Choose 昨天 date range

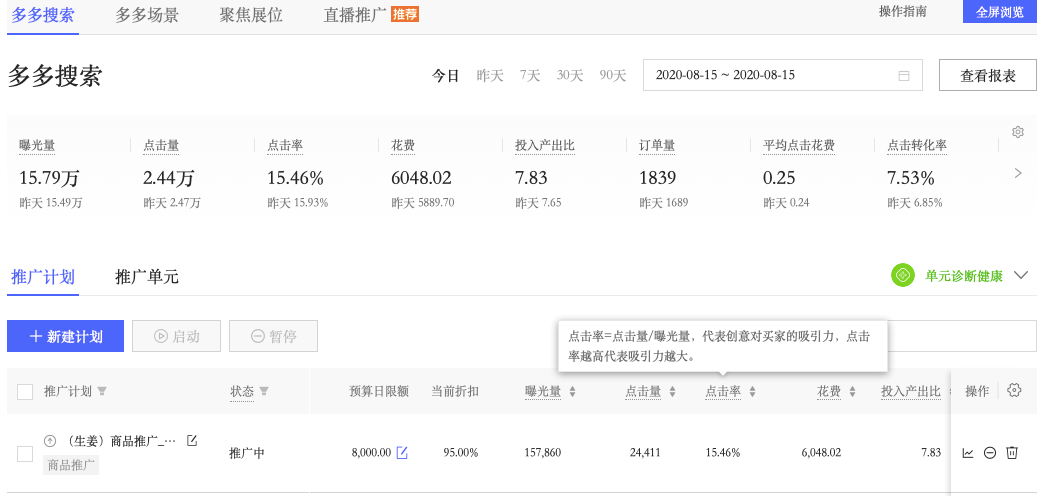tap(490, 76)
